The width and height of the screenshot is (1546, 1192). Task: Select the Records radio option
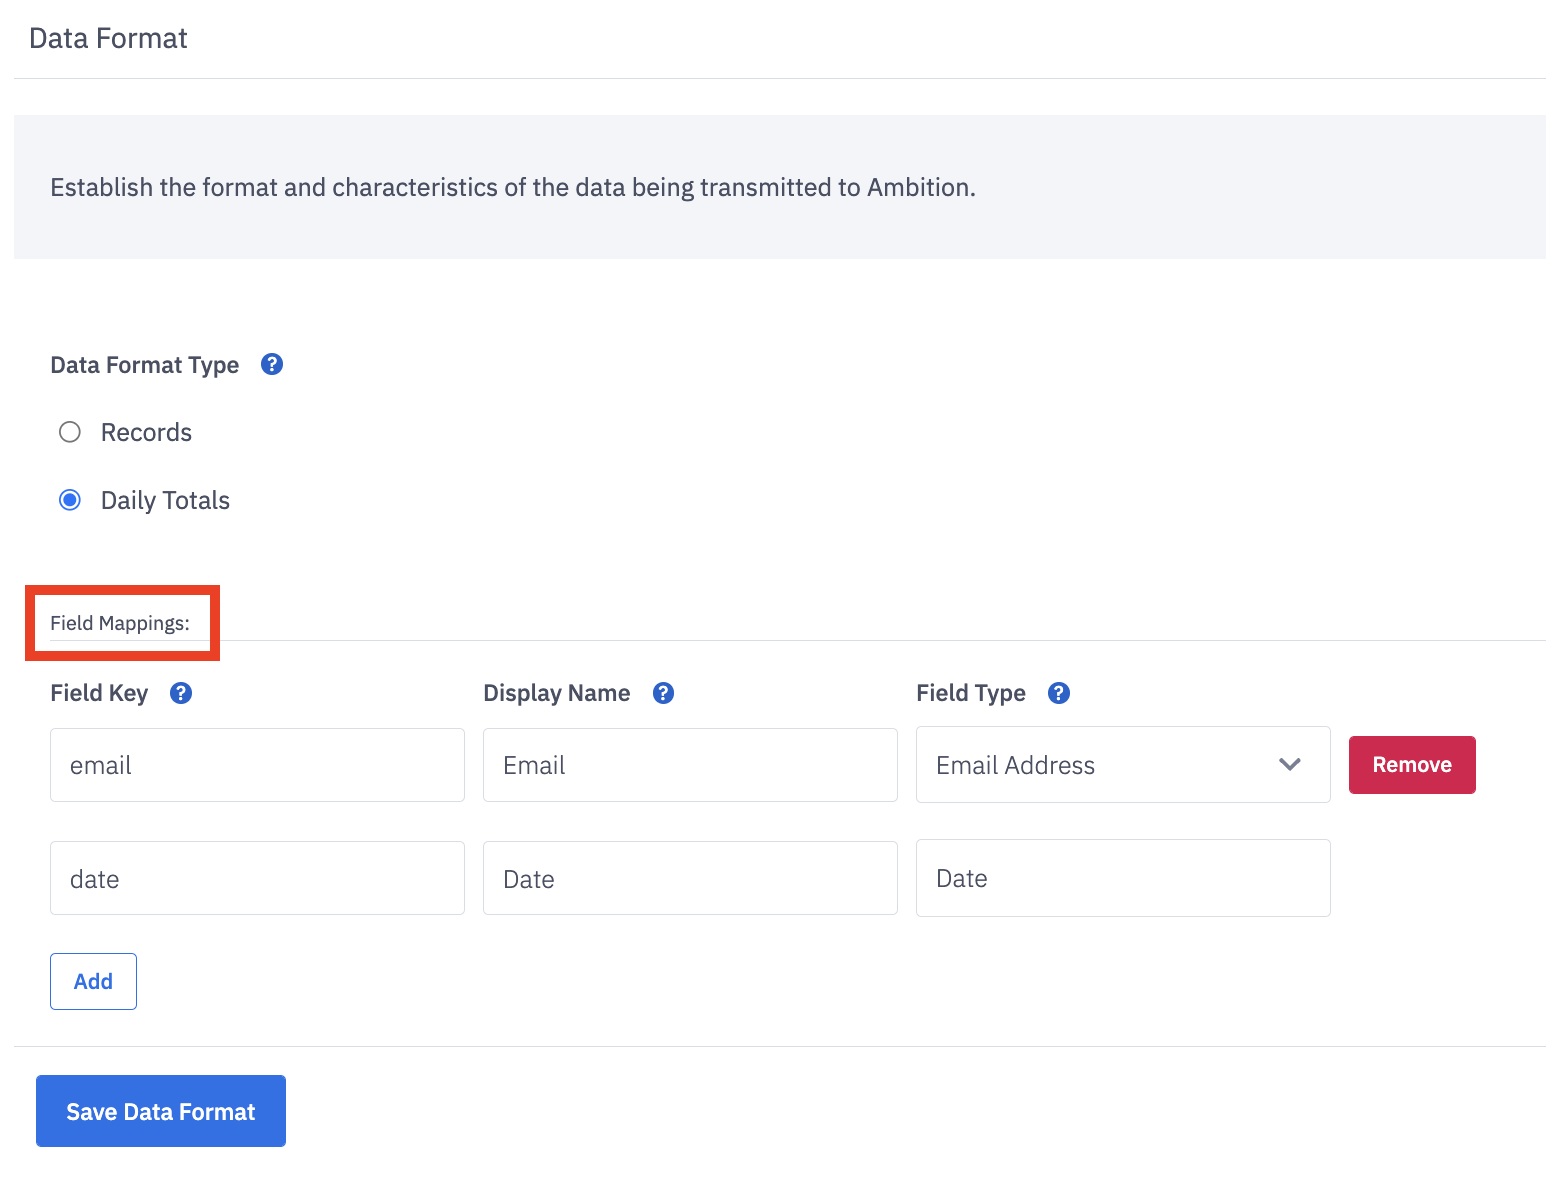point(70,432)
